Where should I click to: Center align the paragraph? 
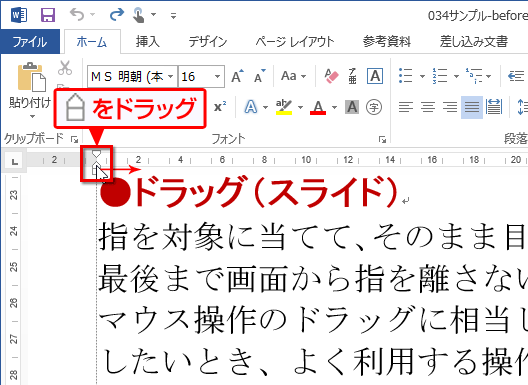428,107
